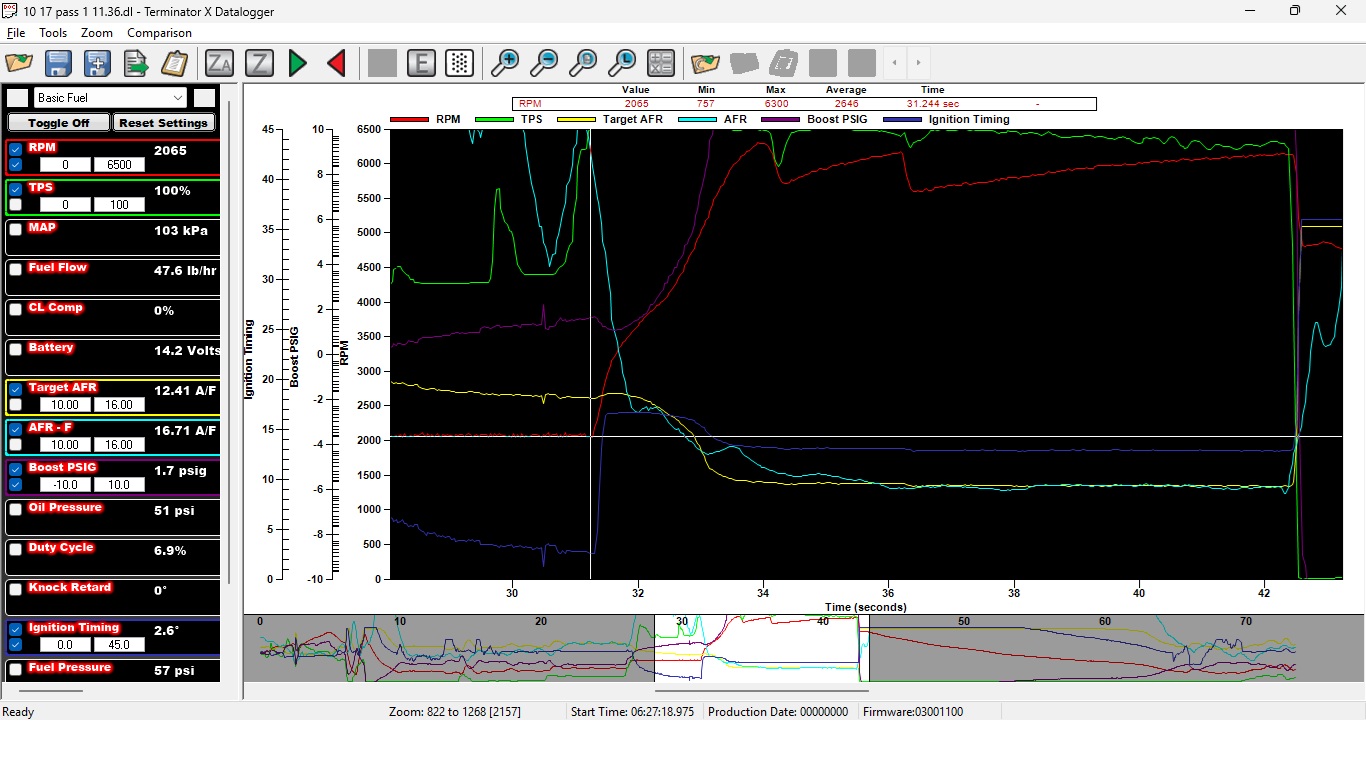The width and height of the screenshot is (1366, 770).
Task: Uncheck the RPM channel checkbox
Action: (x=16, y=149)
